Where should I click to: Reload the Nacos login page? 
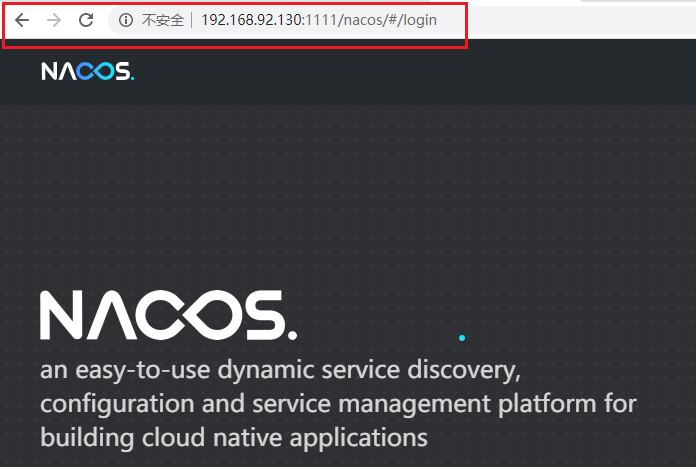[x=86, y=20]
